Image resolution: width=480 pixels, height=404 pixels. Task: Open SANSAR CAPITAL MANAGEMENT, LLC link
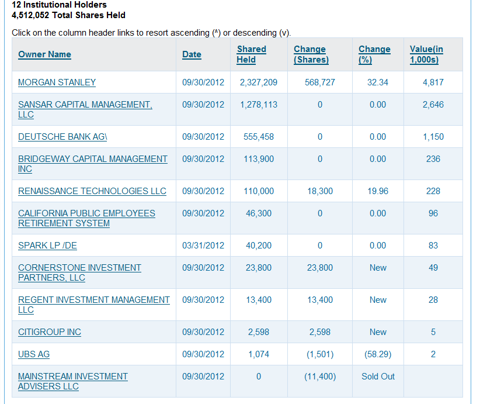85,110
